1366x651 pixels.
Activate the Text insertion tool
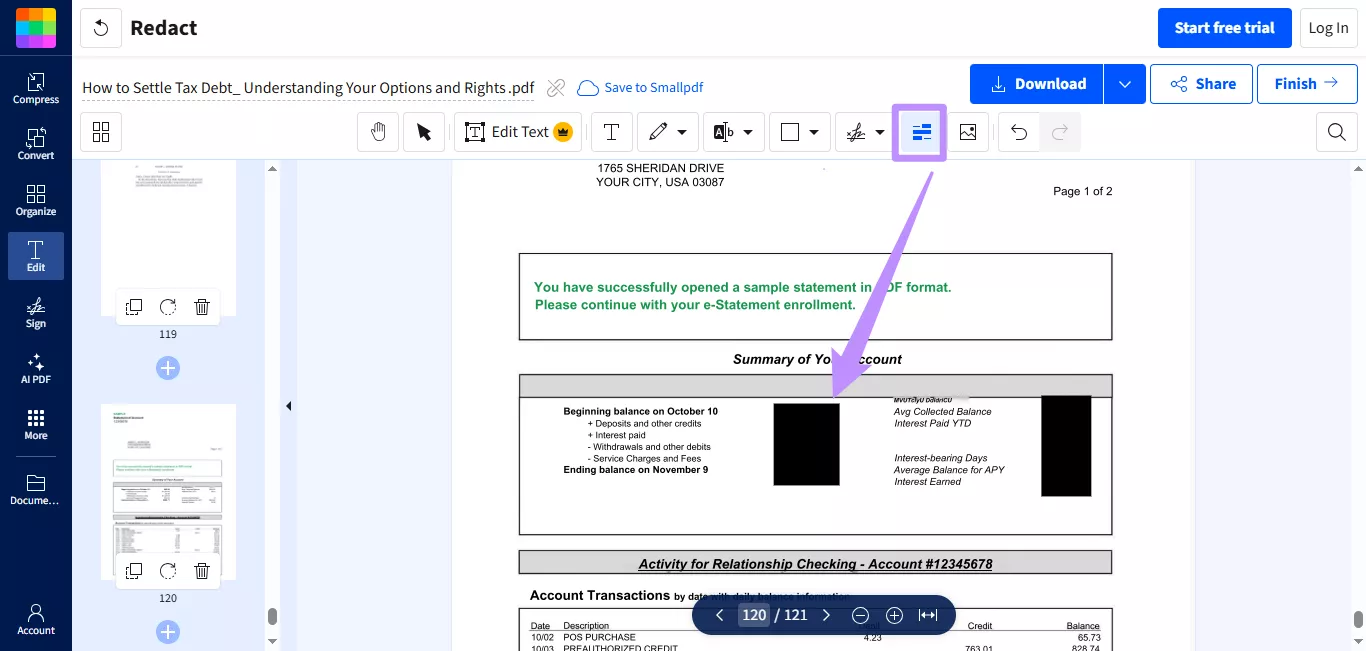point(611,131)
